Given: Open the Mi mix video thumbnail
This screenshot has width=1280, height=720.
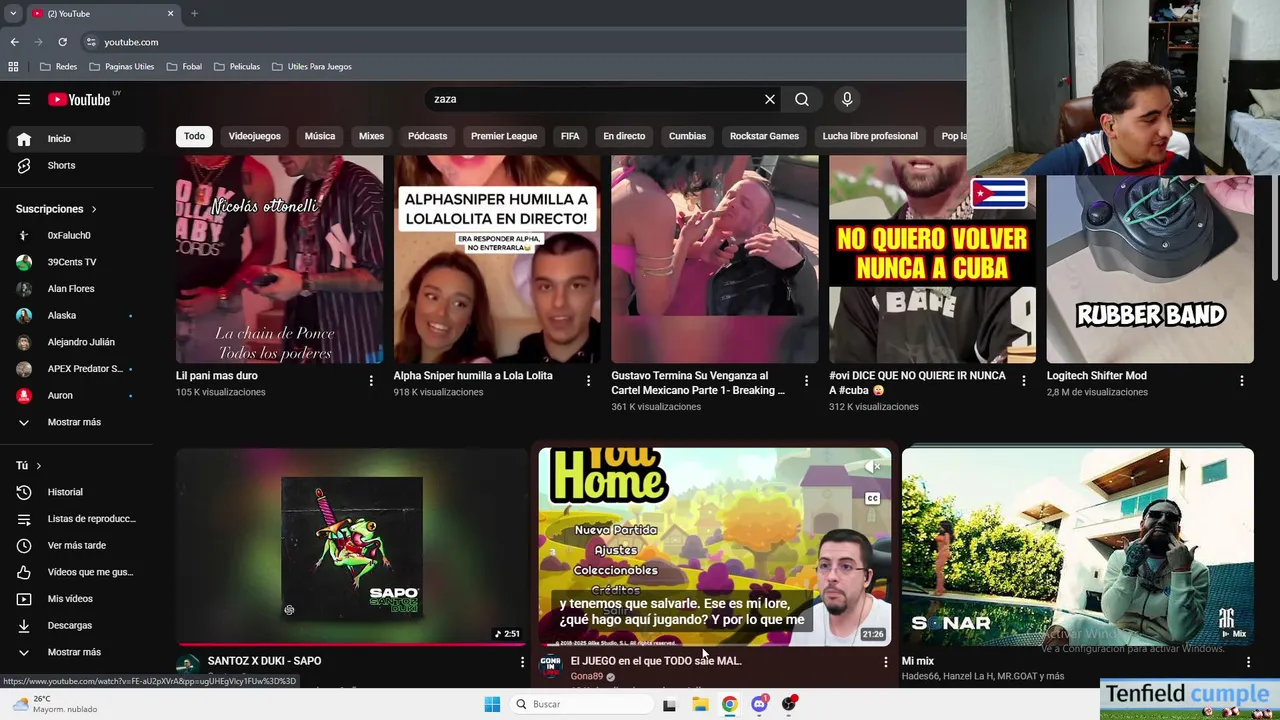Looking at the screenshot, I should click(1077, 546).
